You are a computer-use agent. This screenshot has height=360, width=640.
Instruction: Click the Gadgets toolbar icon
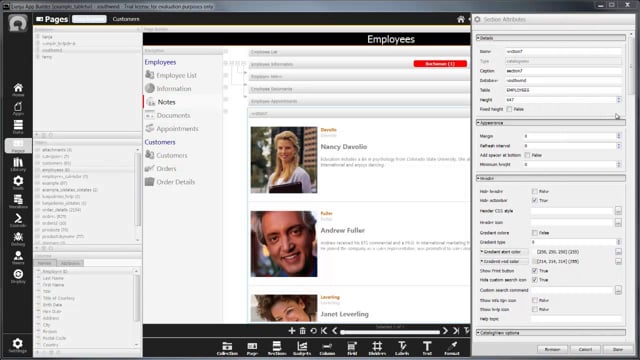click(302, 348)
